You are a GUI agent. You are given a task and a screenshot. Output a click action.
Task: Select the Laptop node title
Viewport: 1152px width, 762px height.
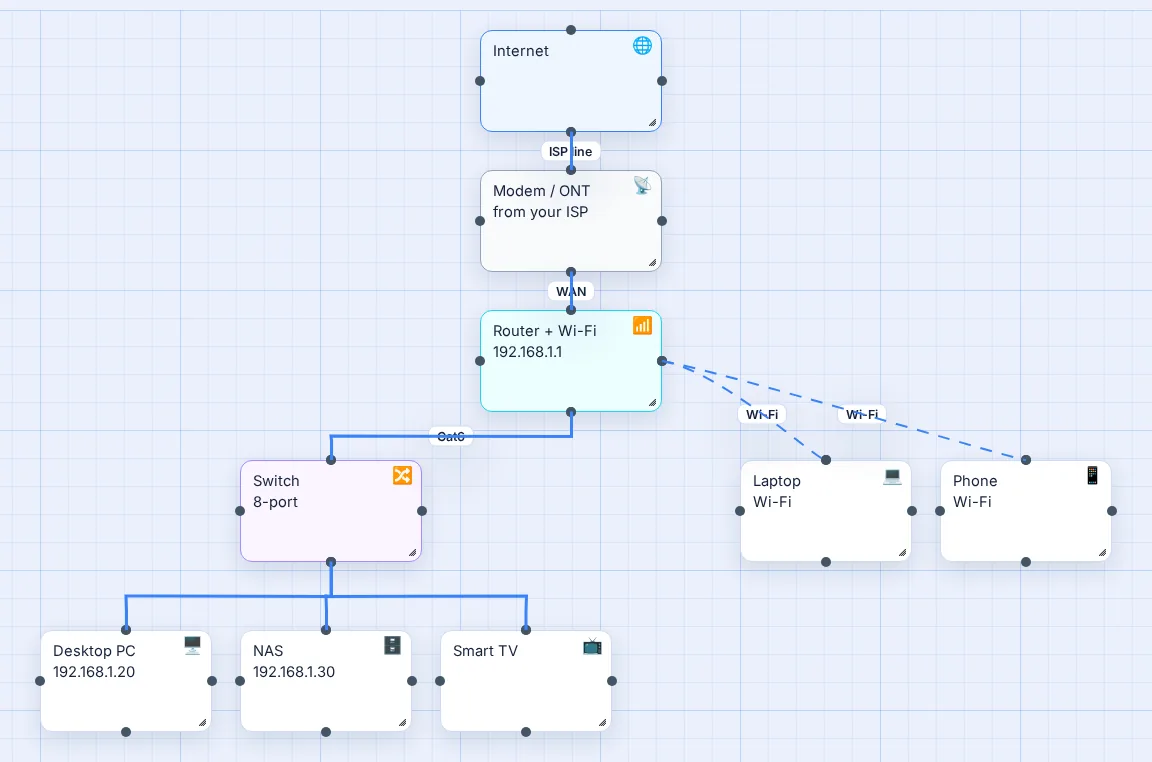point(776,481)
